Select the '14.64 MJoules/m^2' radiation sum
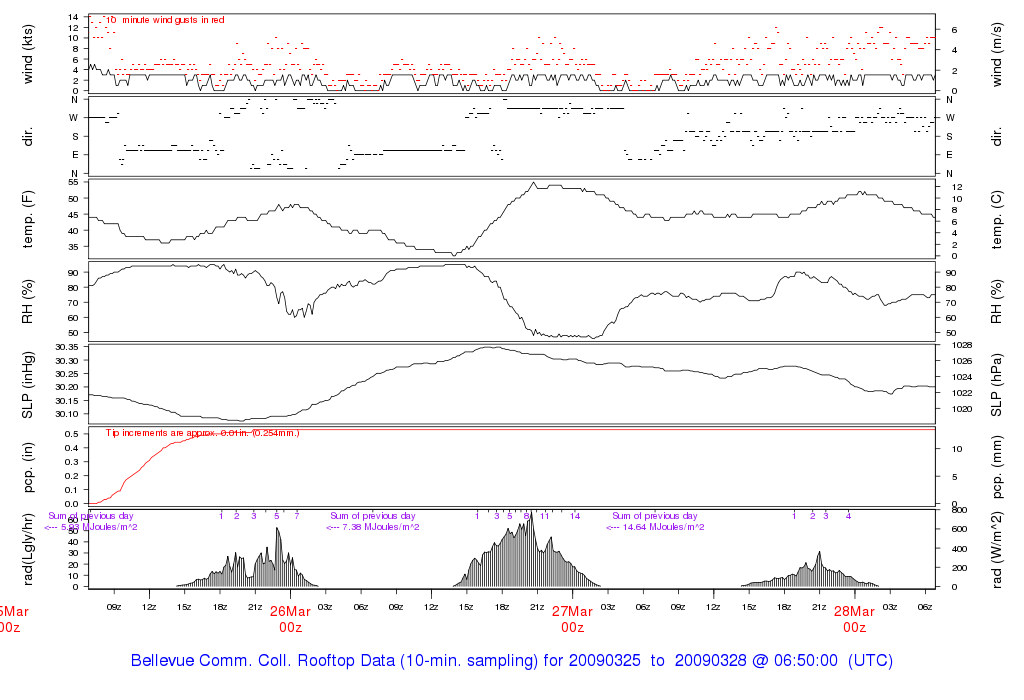1024x700 pixels. 663,527
